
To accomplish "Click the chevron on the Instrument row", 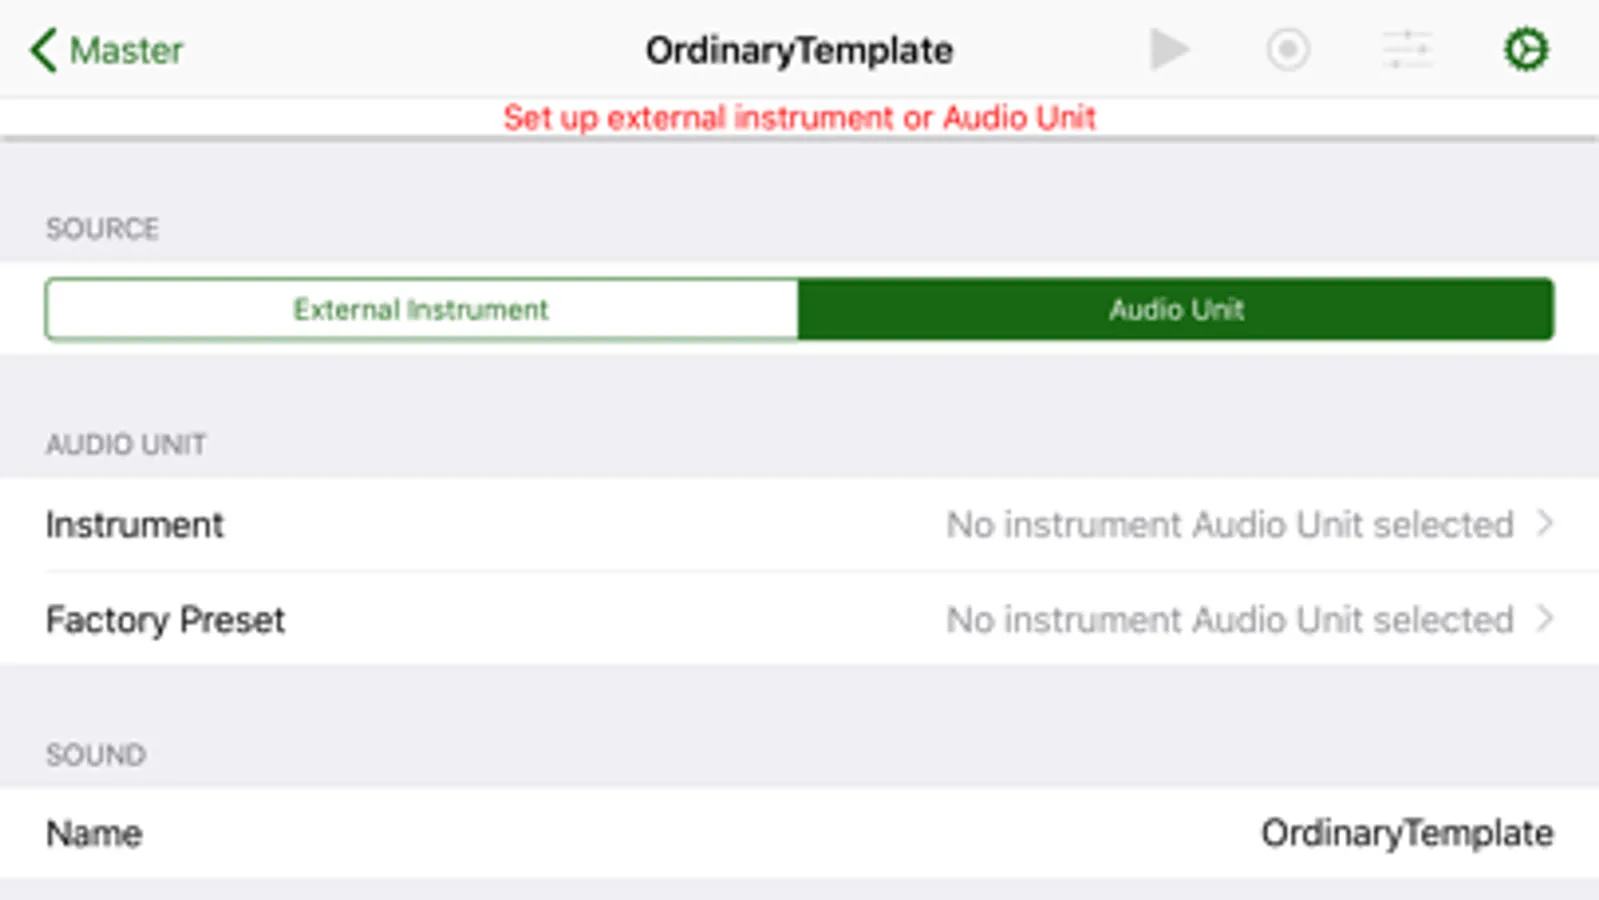I will point(1545,524).
